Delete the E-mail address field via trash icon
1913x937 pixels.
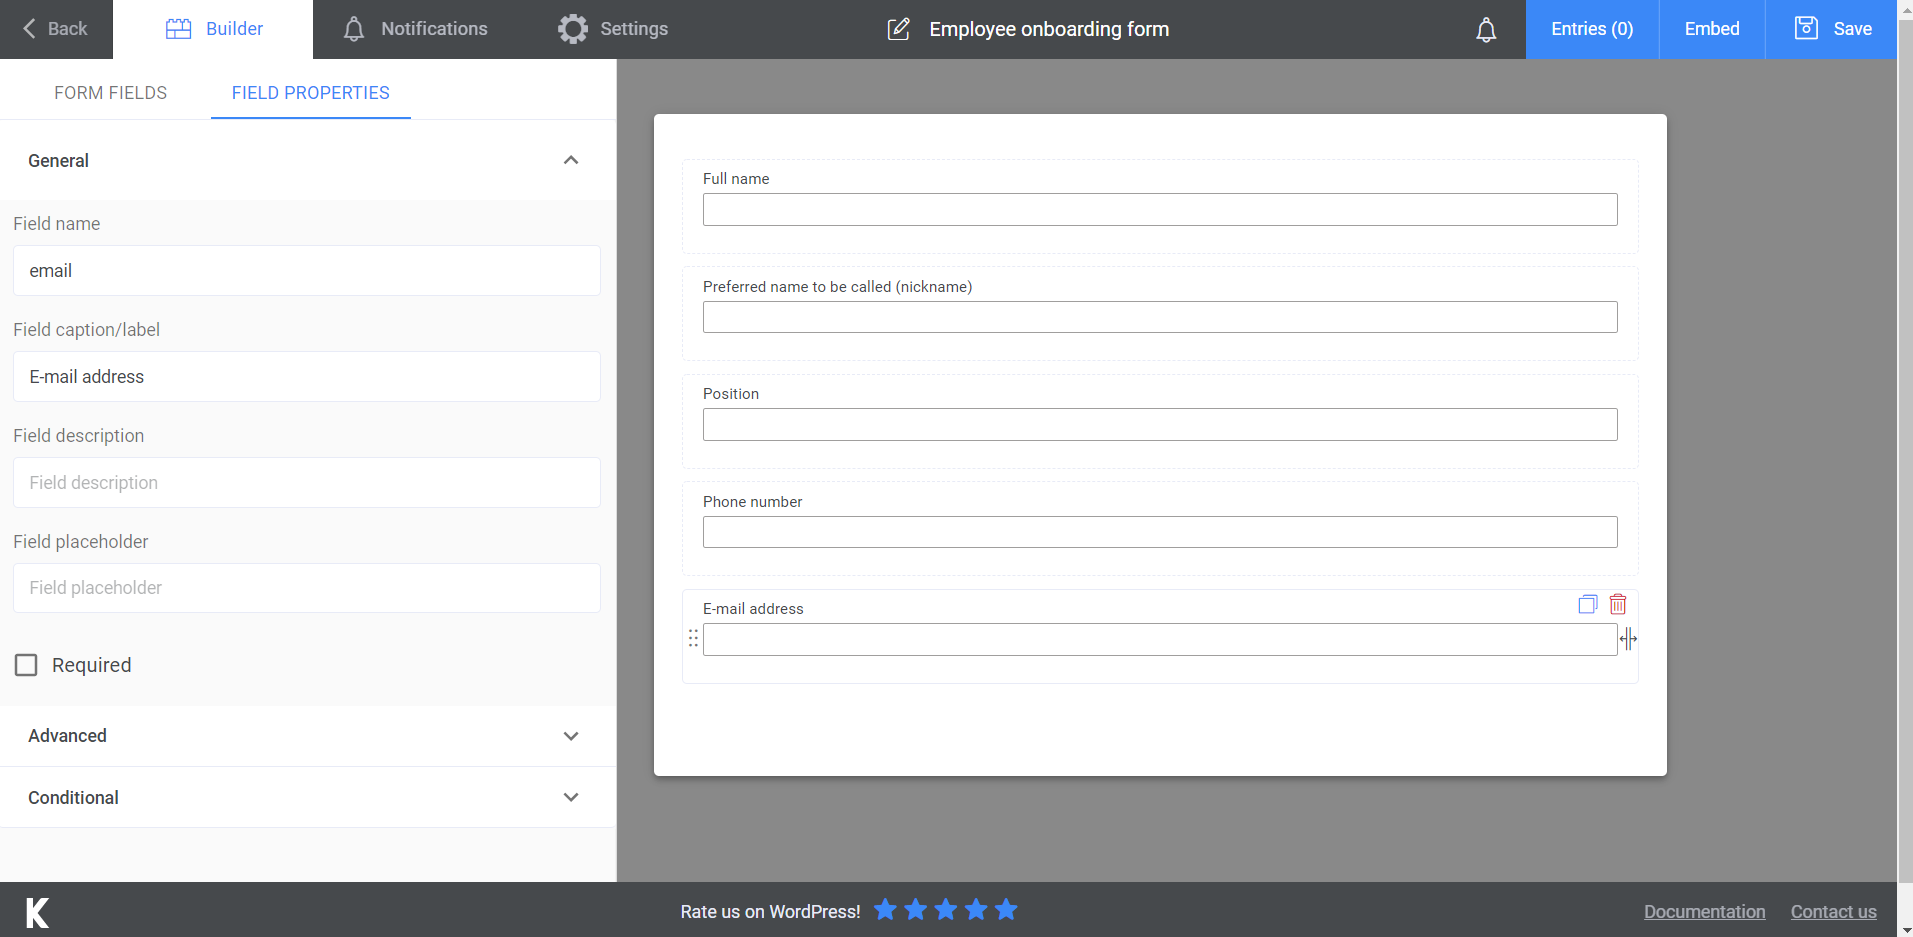pos(1617,604)
